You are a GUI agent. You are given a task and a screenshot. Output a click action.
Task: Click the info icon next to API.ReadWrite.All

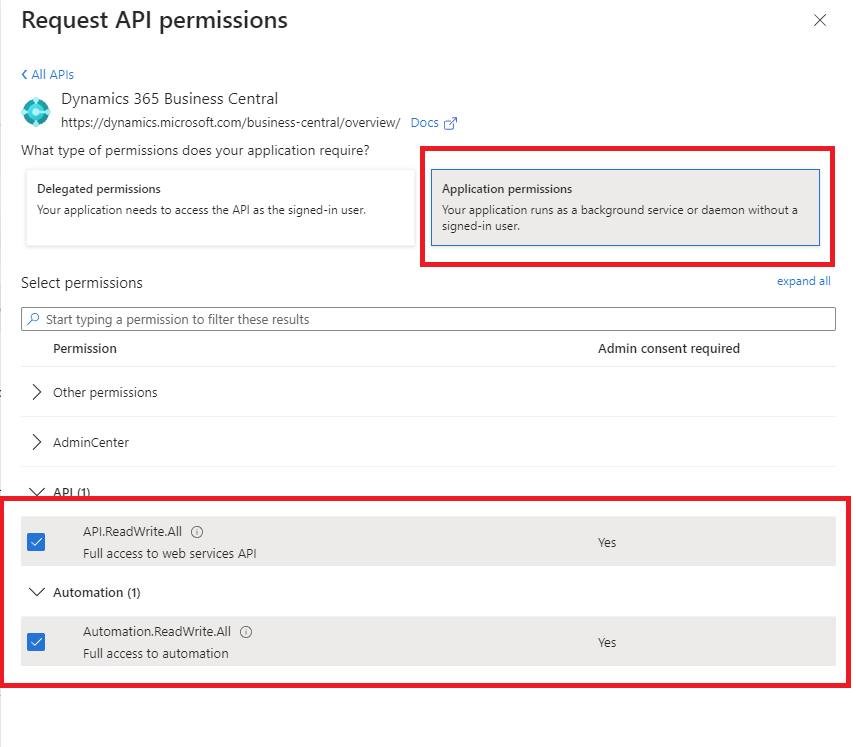pos(197,532)
